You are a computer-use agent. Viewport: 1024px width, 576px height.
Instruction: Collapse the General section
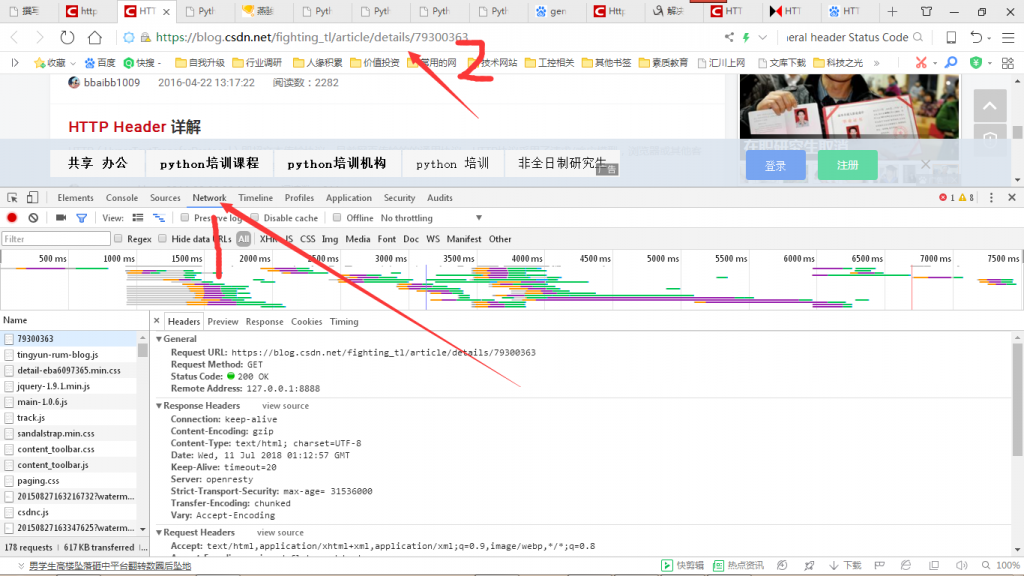158,339
